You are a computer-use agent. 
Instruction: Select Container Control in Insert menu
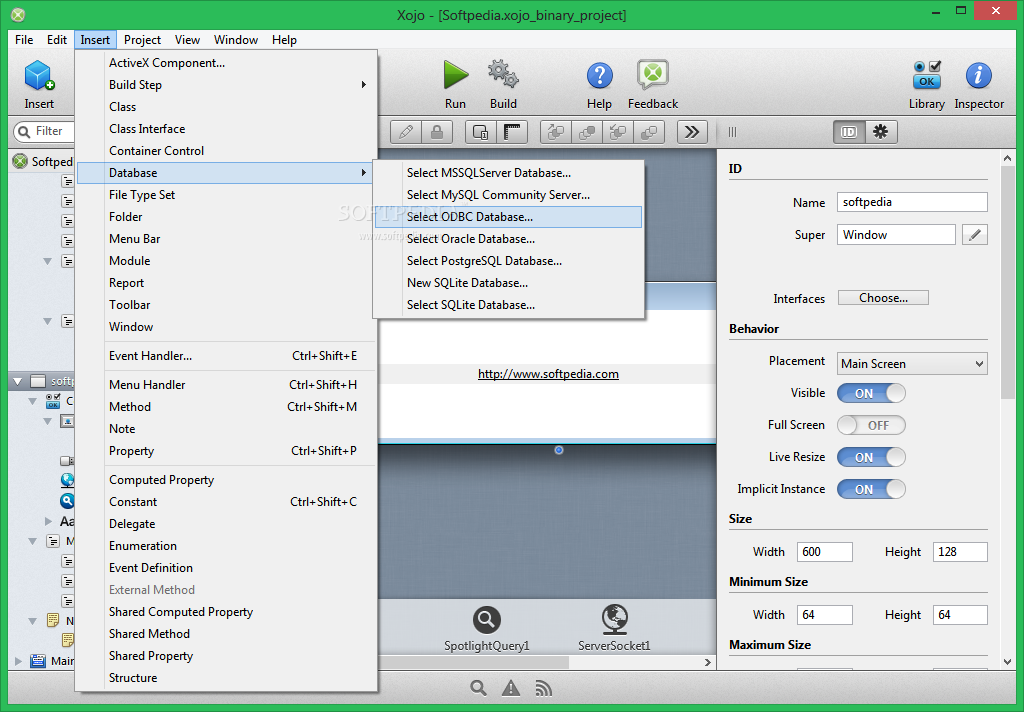226,151
